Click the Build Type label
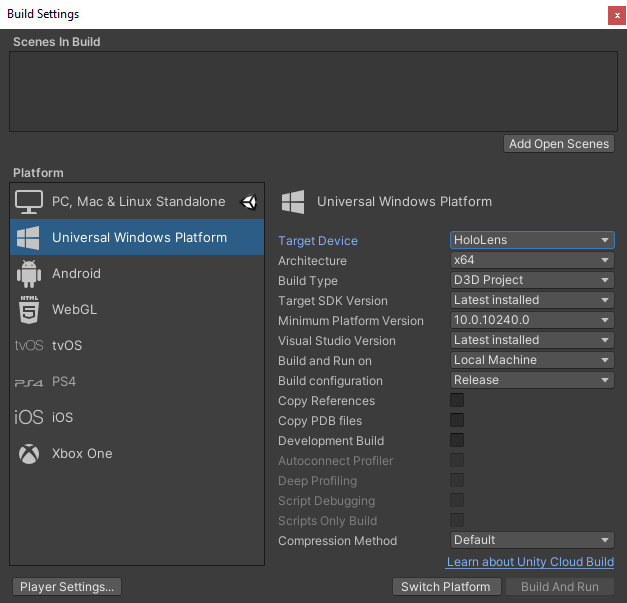 point(308,281)
